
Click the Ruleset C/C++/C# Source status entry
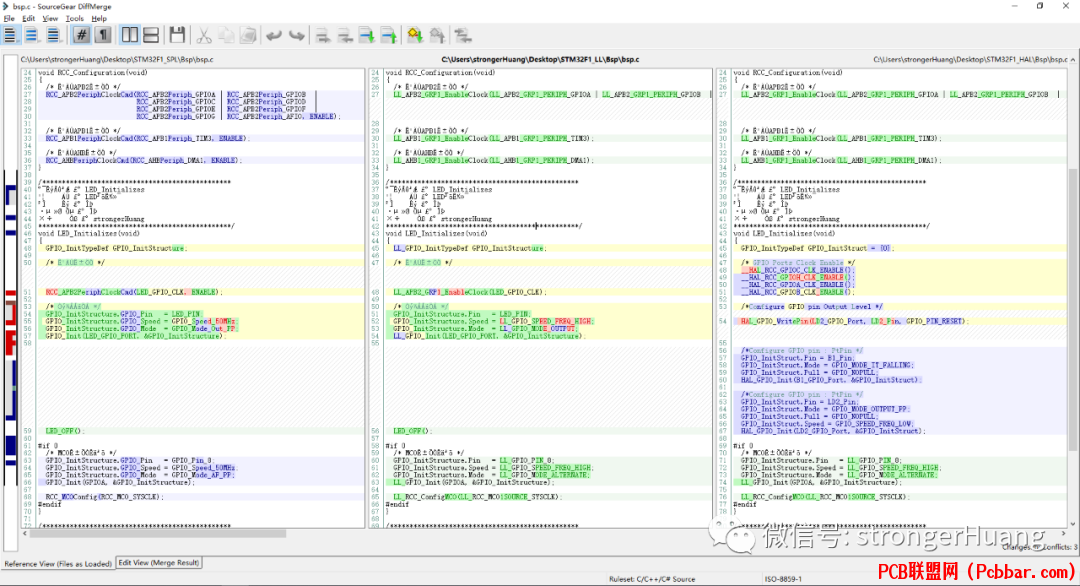[652, 579]
